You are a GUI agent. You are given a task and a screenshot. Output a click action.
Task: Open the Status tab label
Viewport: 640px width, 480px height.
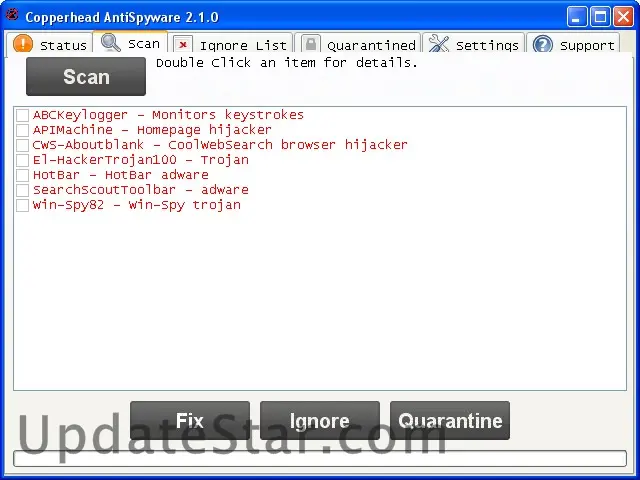click(64, 45)
